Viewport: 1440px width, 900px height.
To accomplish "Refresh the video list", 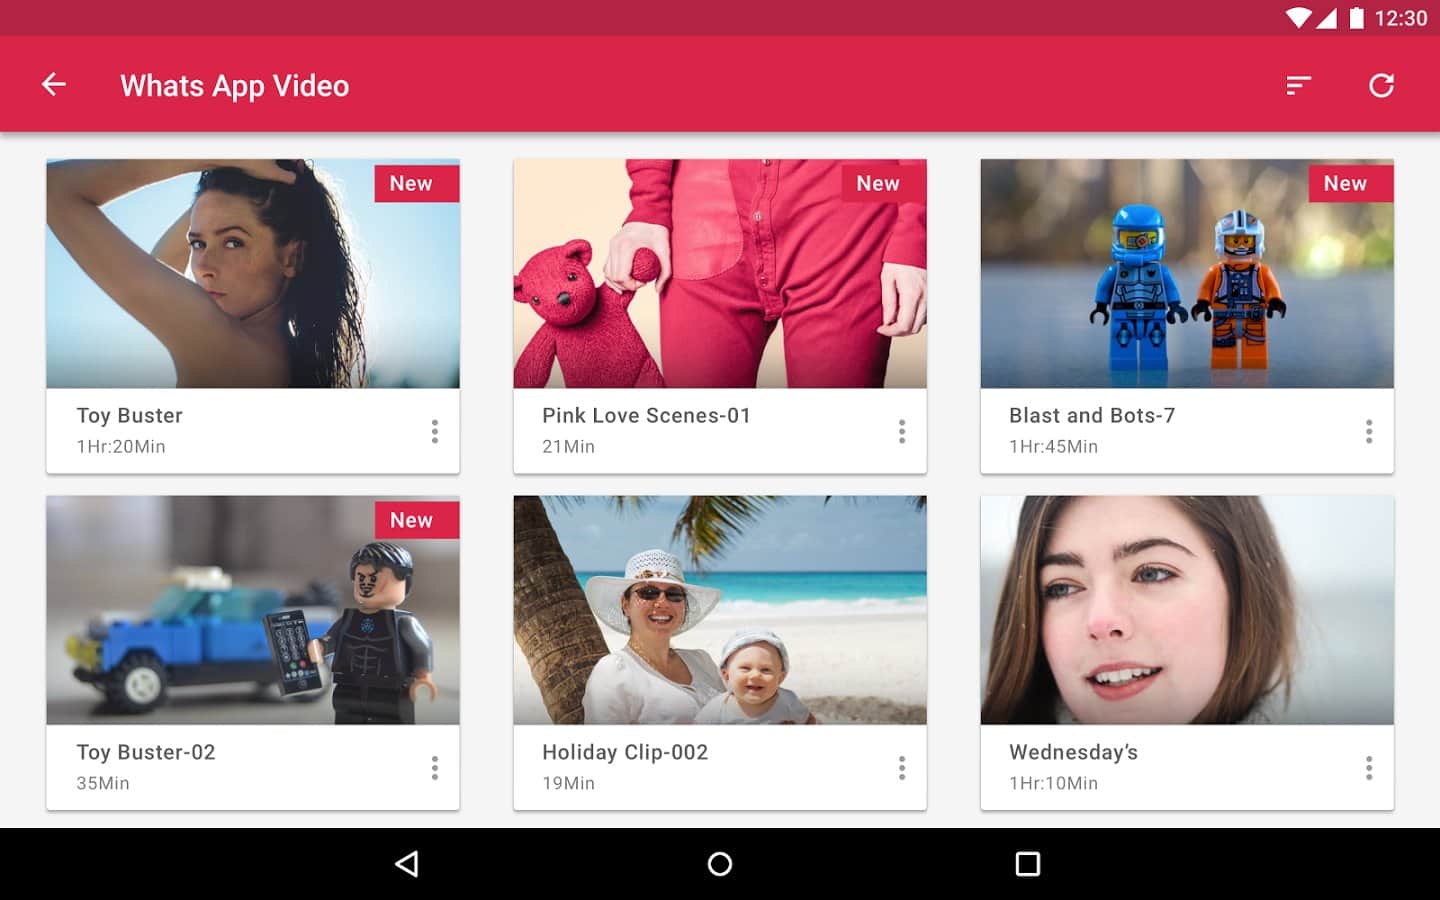I will point(1381,86).
